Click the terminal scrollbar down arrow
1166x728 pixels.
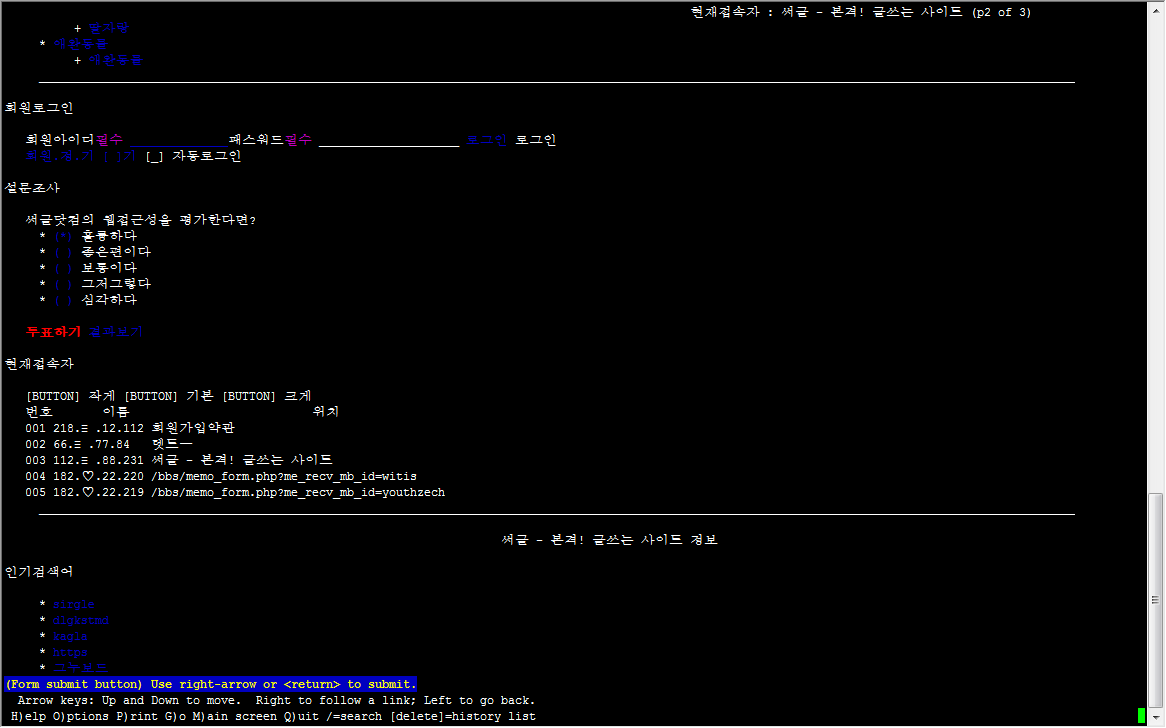1156,718
